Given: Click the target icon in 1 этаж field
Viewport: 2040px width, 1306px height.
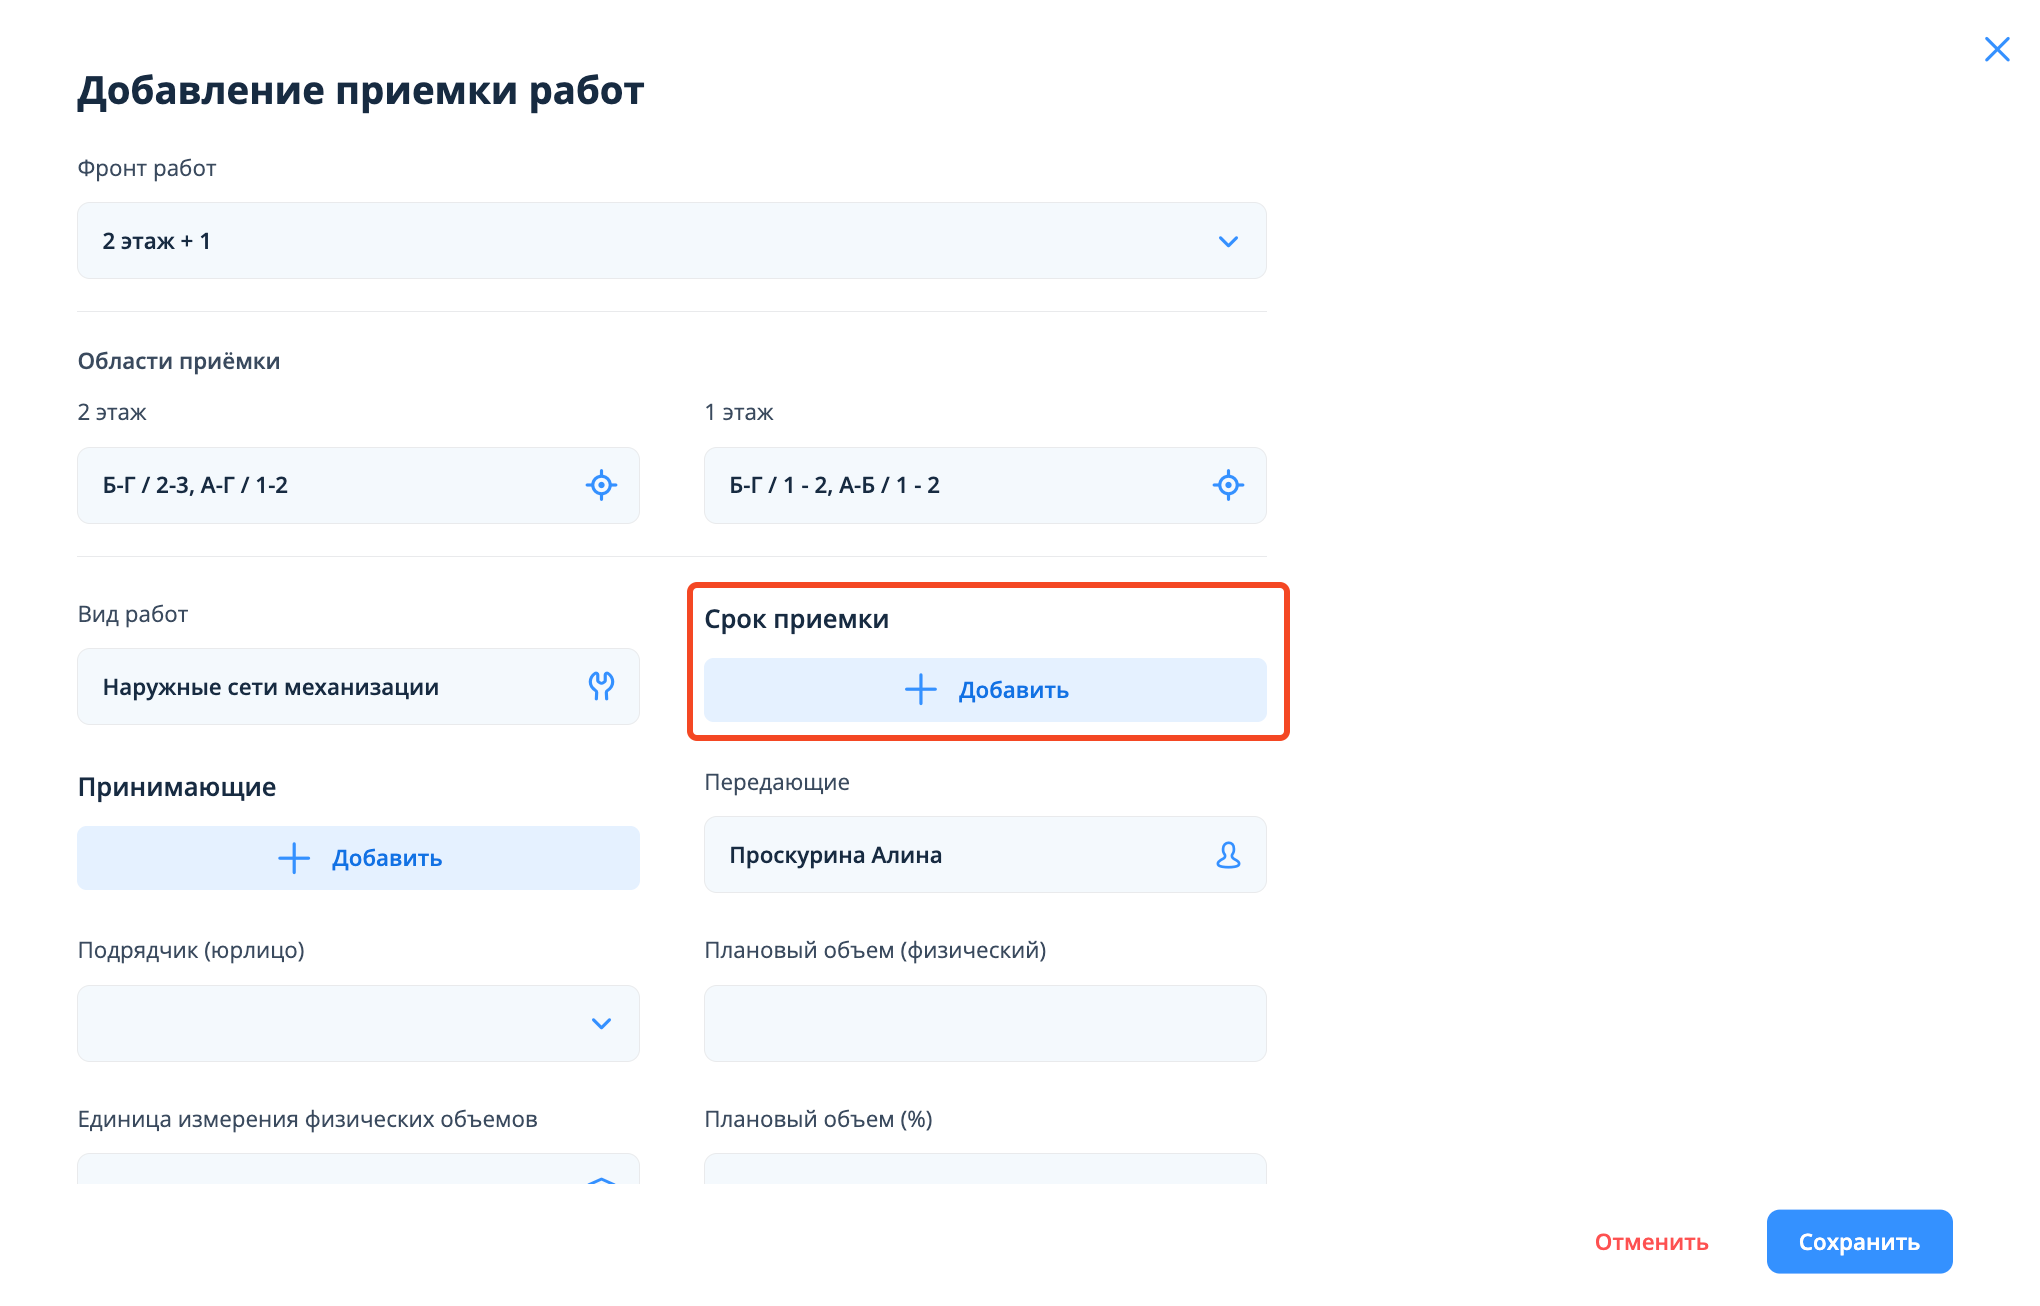Looking at the screenshot, I should pos(1228,485).
